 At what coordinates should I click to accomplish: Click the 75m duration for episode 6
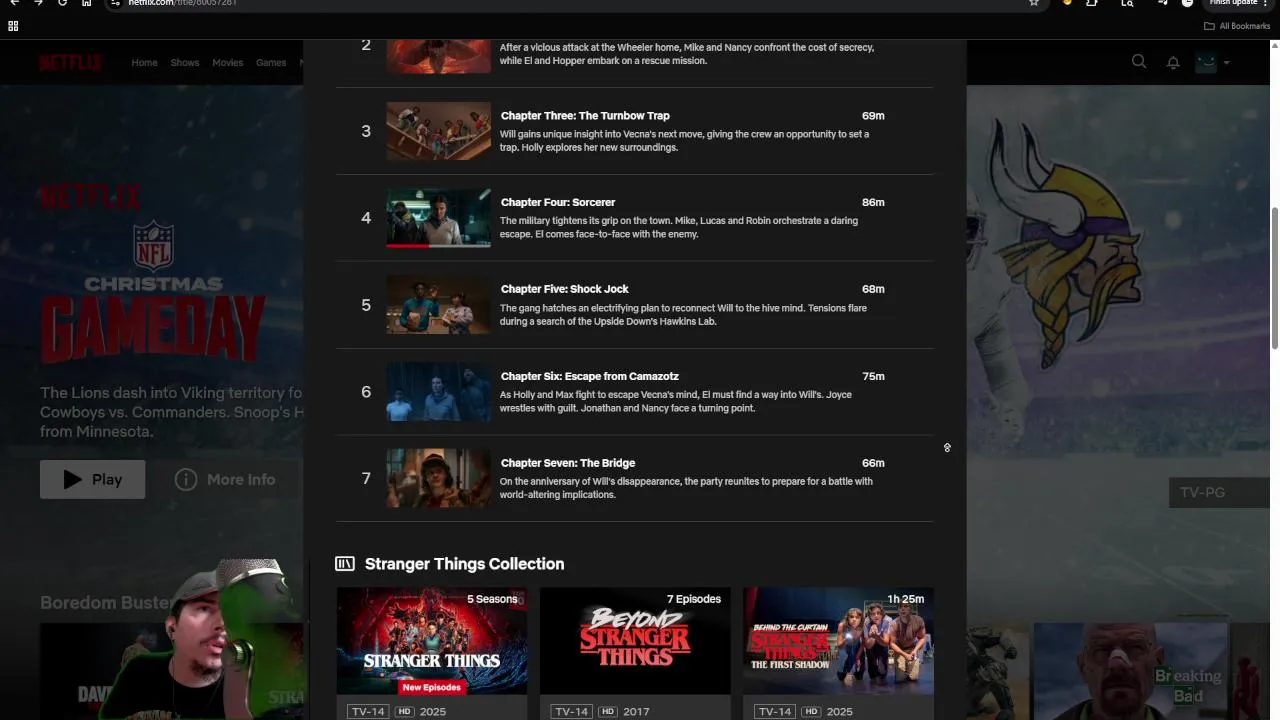pyautogui.click(x=873, y=376)
